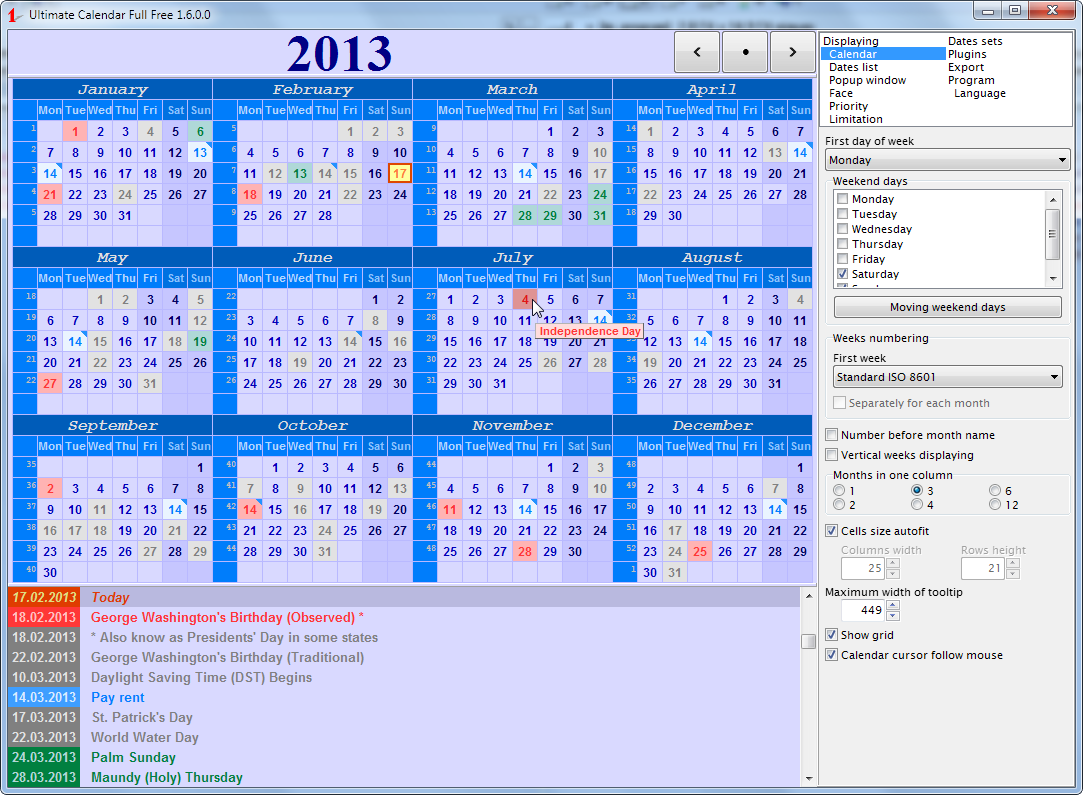Screen dimensions: 1083x795
Task: Select the Pay rent row dated 14.03.2013
Action: click(x=404, y=698)
